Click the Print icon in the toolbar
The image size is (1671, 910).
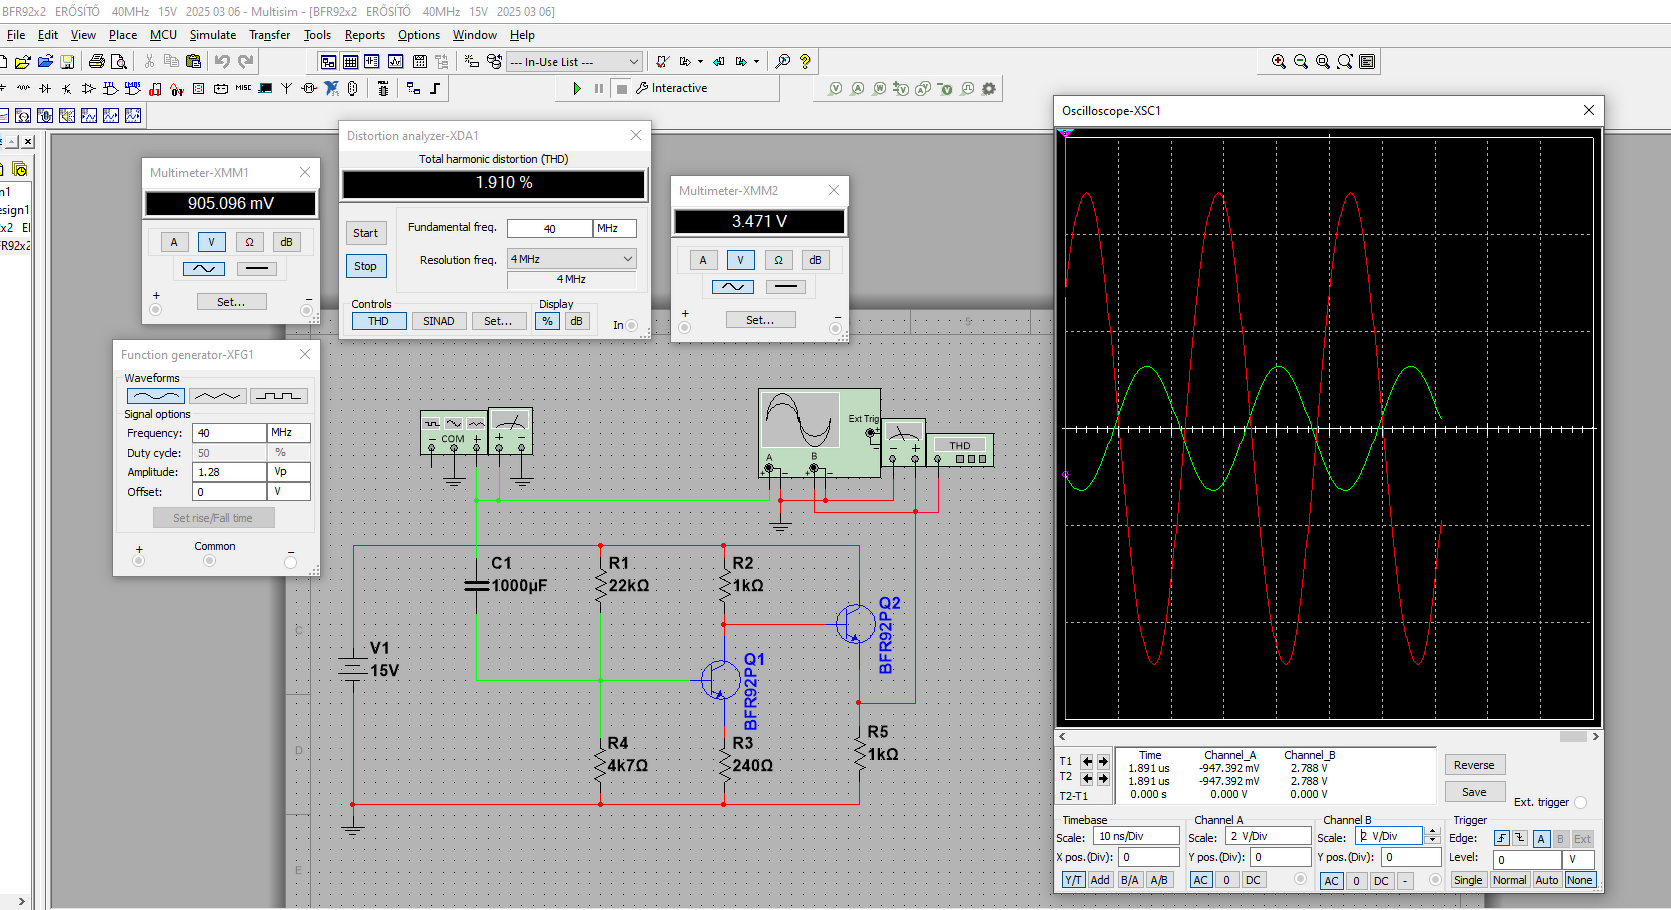[97, 62]
